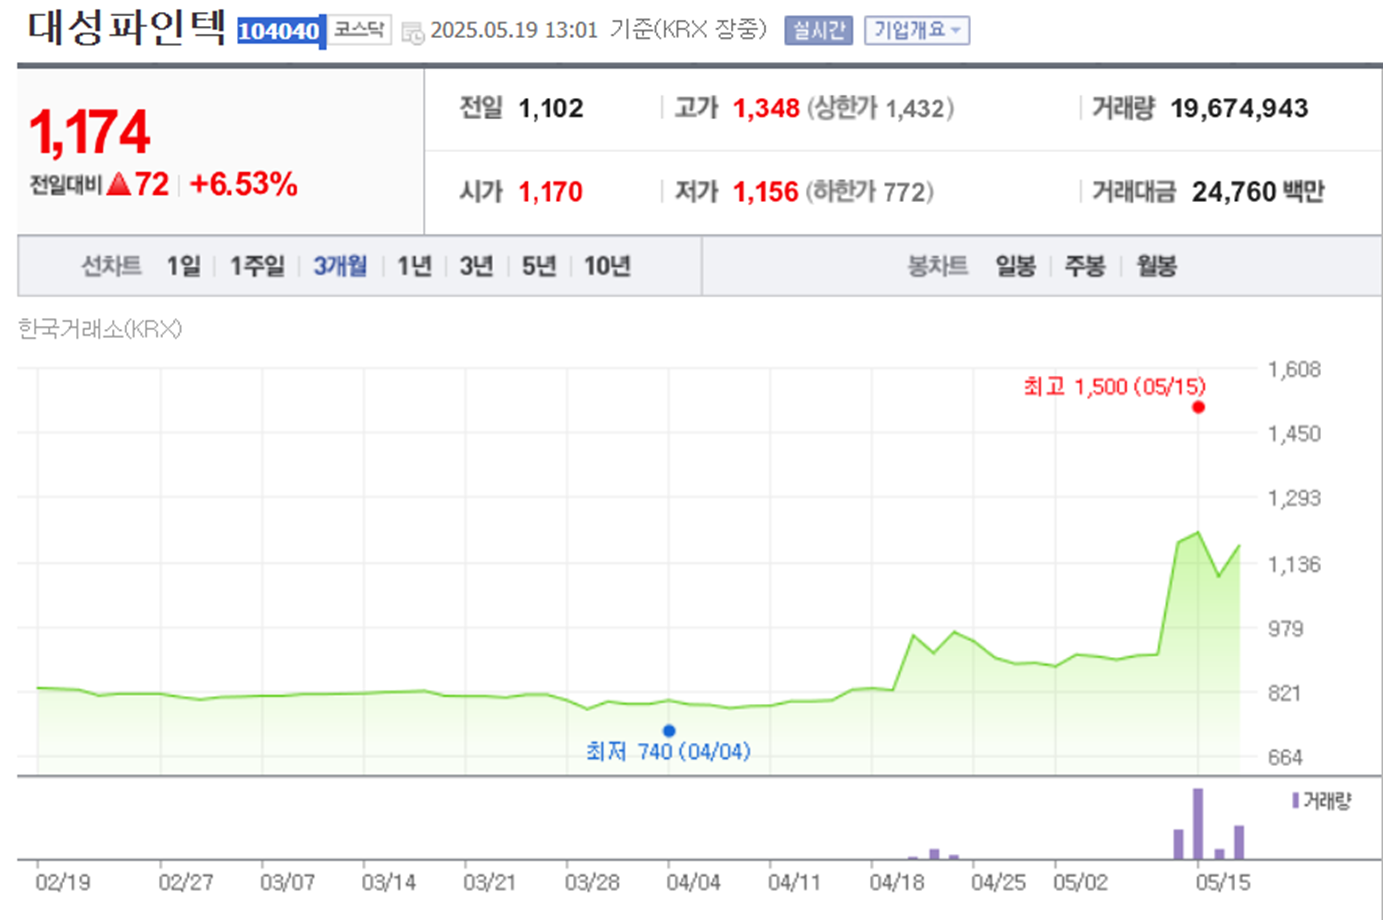Select the 3개월 line chart period
The width and height of the screenshot is (1383, 920).
coord(340,266)
